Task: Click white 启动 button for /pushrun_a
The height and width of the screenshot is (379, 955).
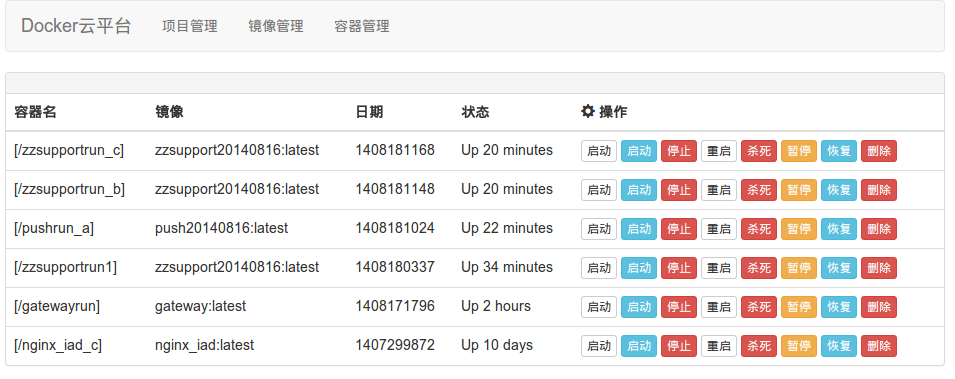Action: tap(599, 229)
